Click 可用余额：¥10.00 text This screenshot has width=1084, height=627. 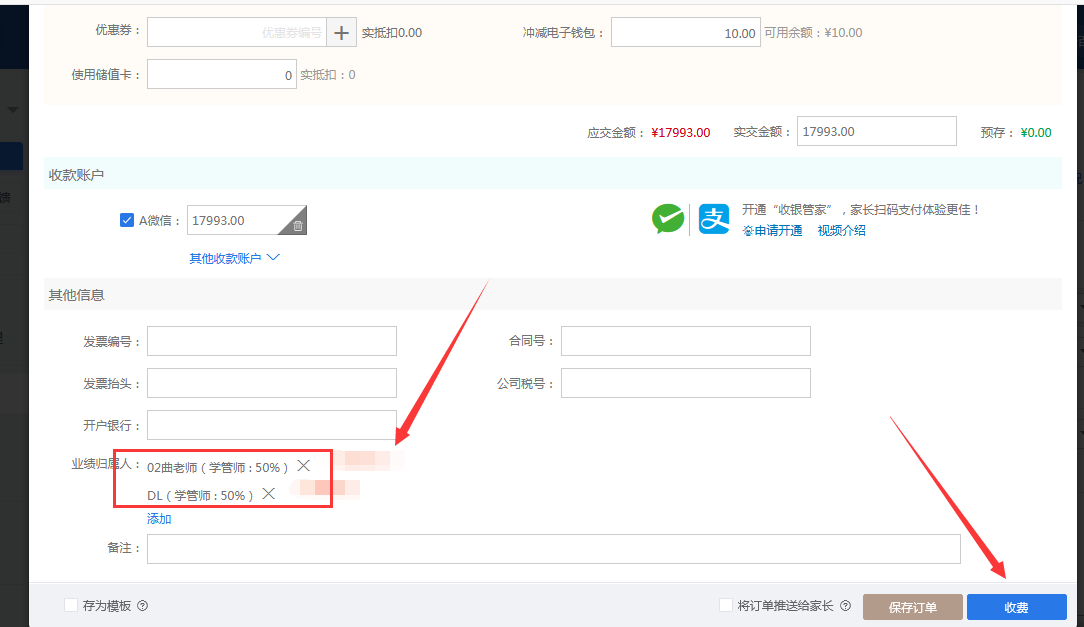813,32
